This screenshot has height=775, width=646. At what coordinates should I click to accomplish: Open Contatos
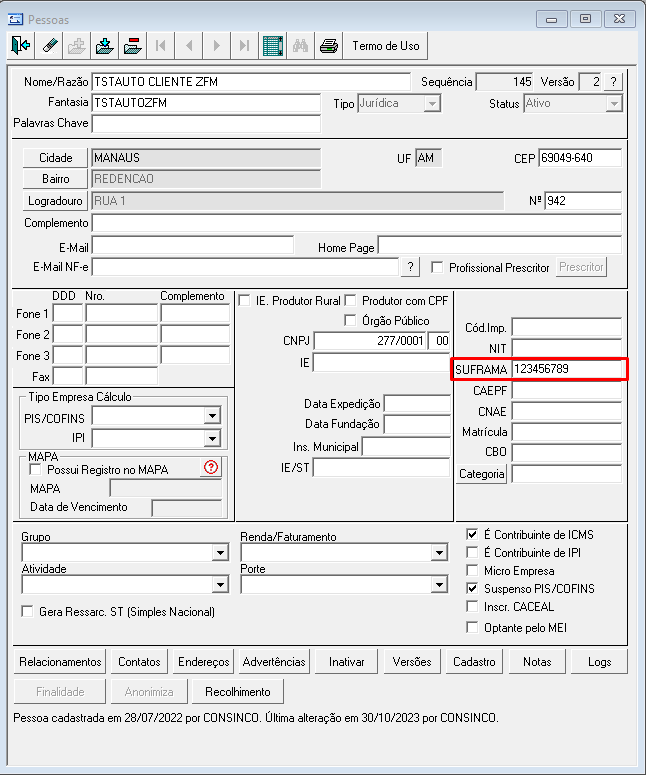click(139, 661)
